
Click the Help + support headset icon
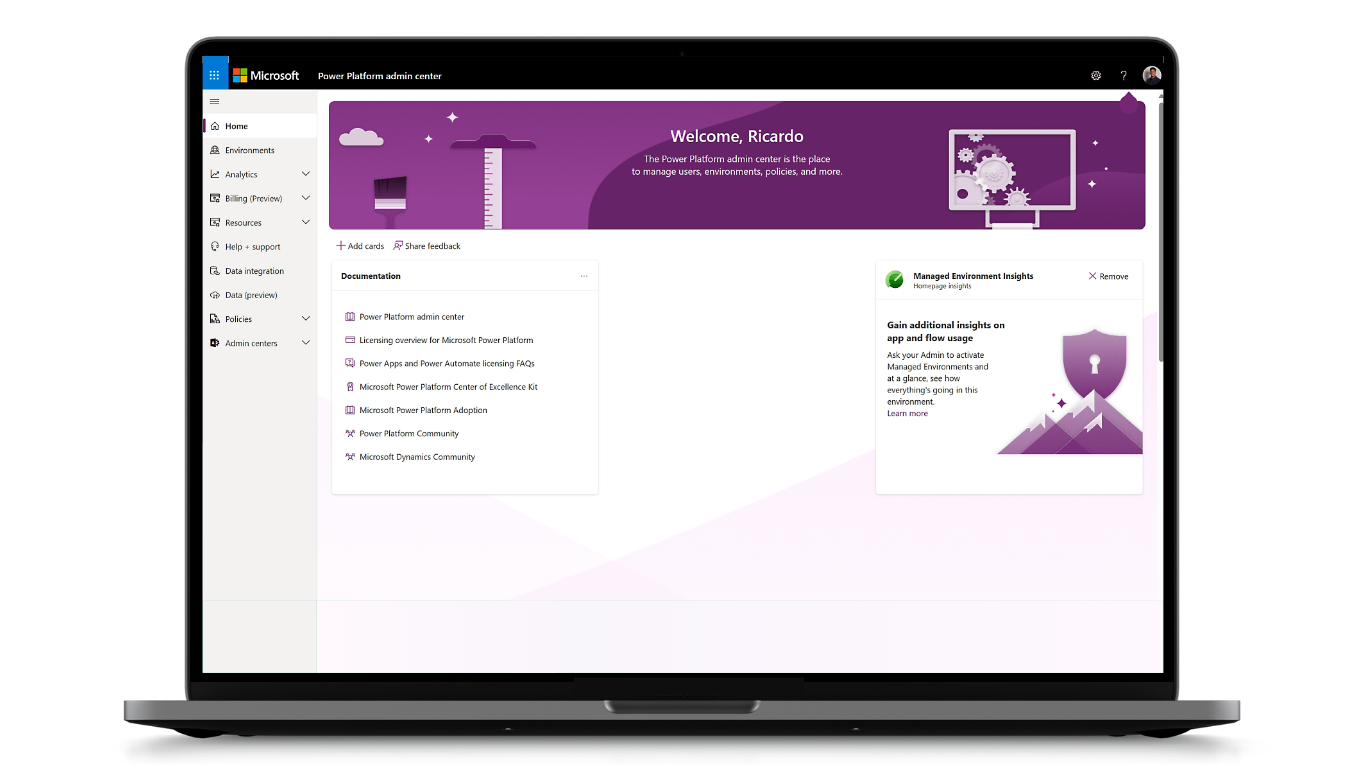pos(215,246)
